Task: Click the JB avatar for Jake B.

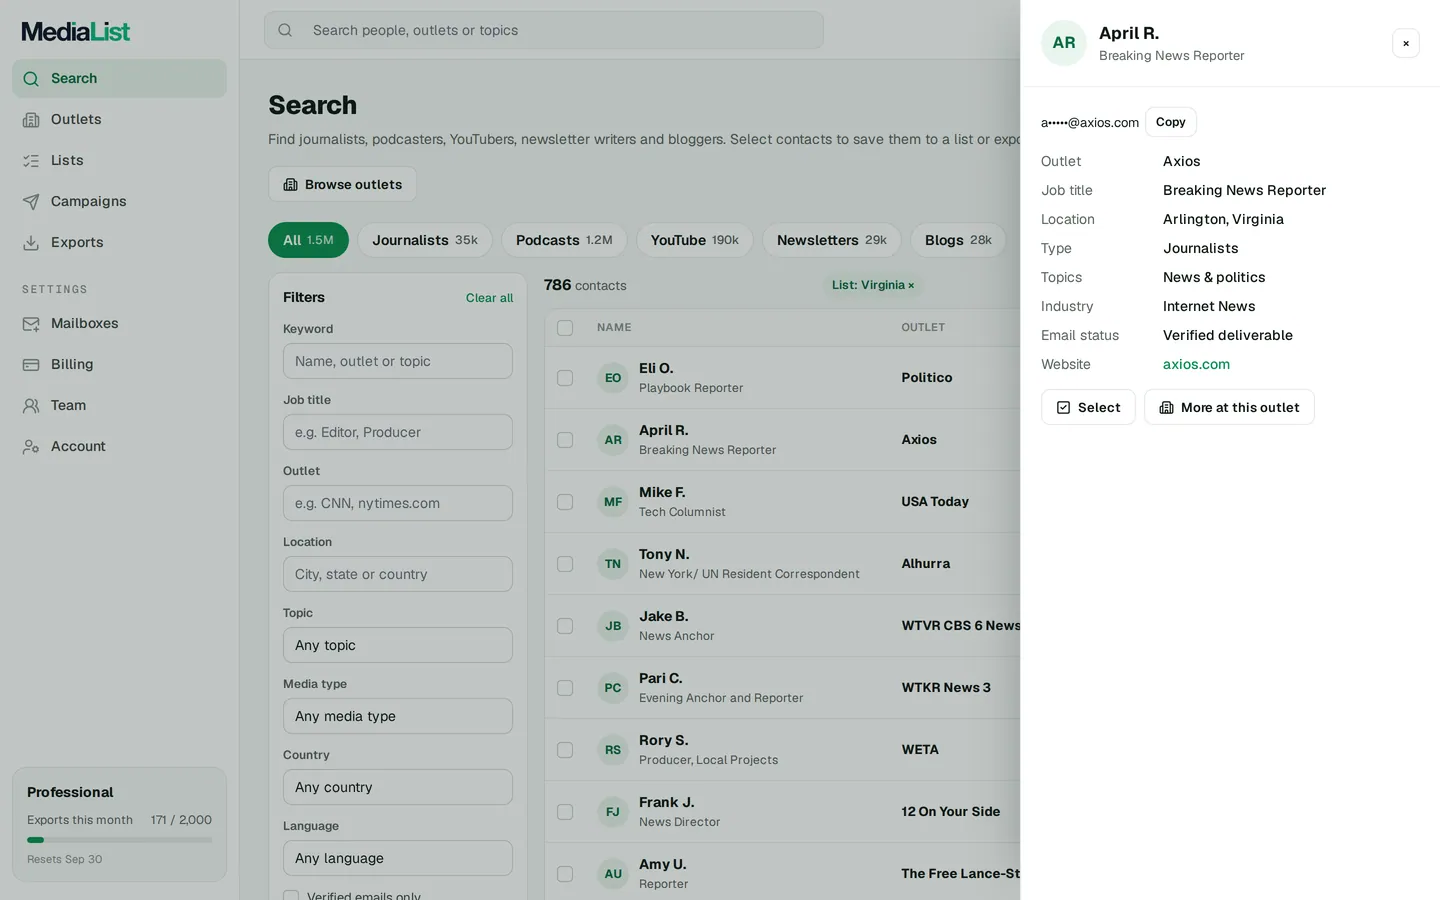Action: pos(613,626)
